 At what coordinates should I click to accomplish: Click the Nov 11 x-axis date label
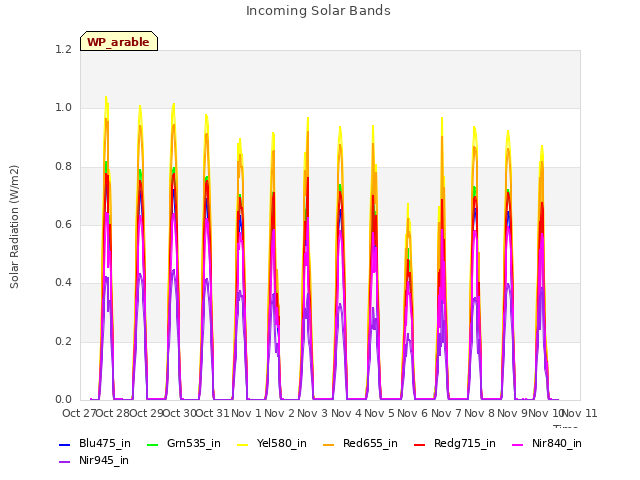tap(580, 413)
